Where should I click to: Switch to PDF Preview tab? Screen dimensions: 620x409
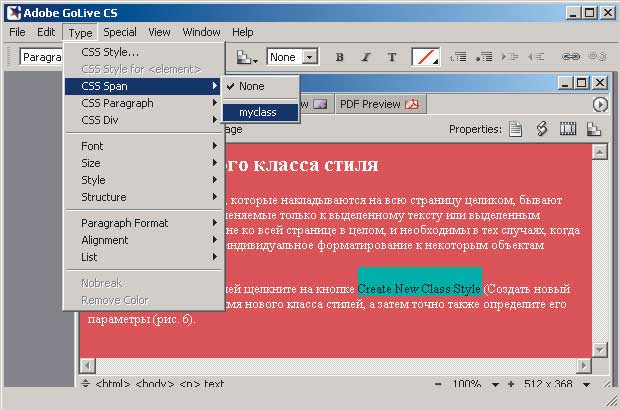tap(379, 104)
